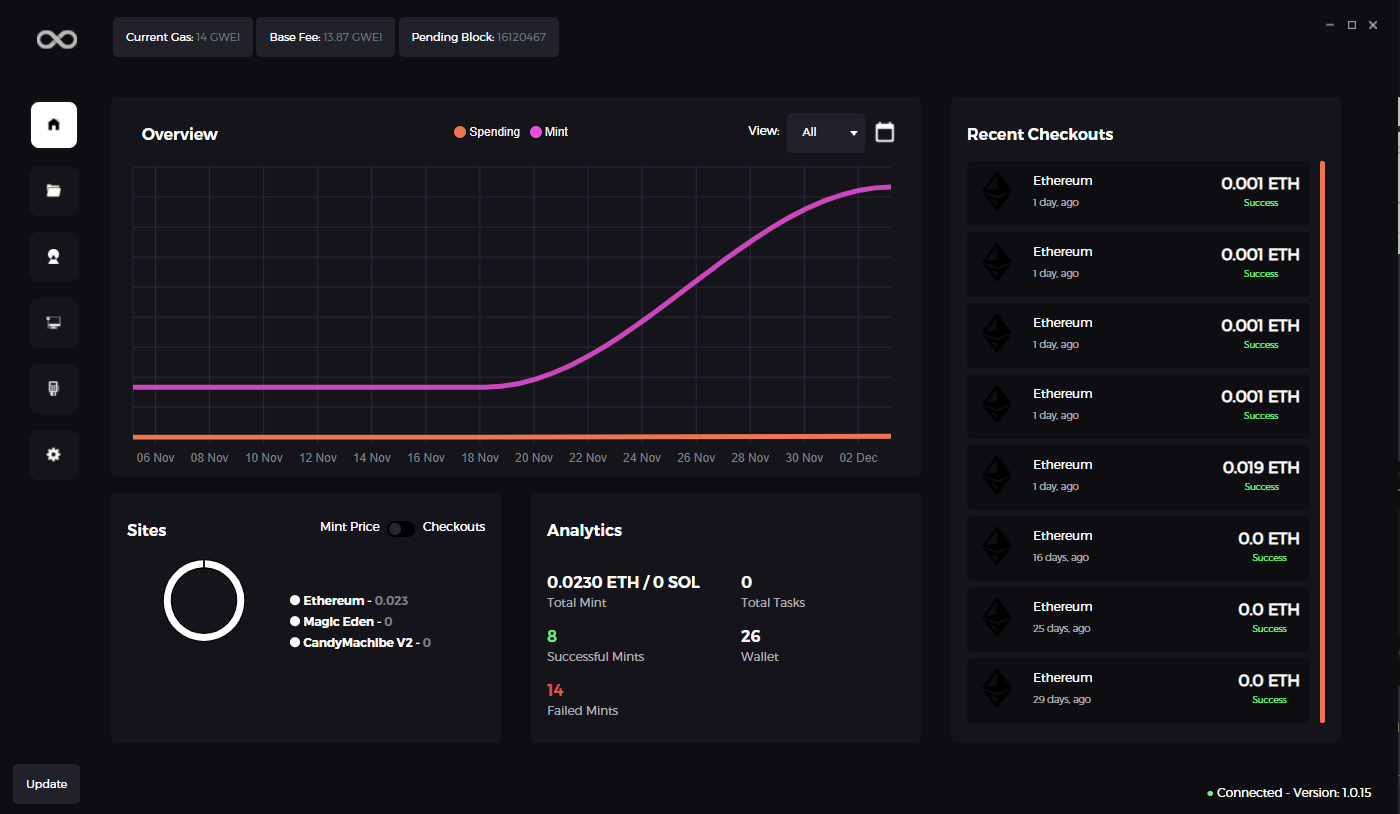
Task: Open the calendar date picker icon
Action: [x=885, y=132]
